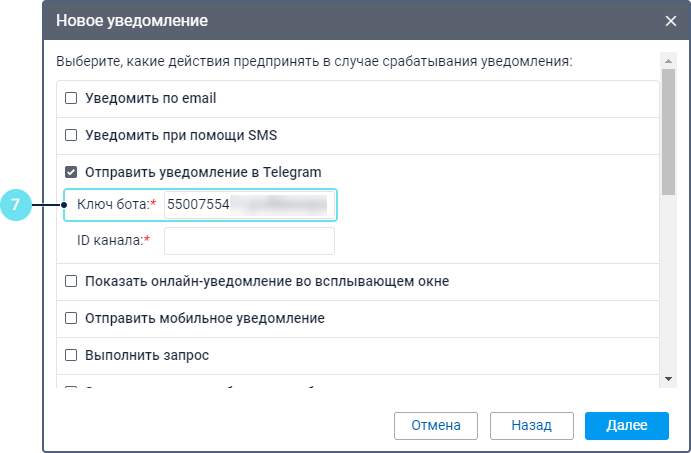Viewport: 691px width, 453px height.
Task: Focus the Ключ бота input field
Action: (248, 204)
